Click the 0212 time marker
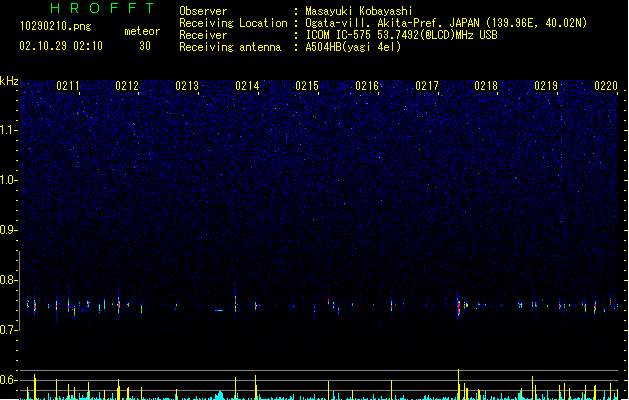 point(127,86)
